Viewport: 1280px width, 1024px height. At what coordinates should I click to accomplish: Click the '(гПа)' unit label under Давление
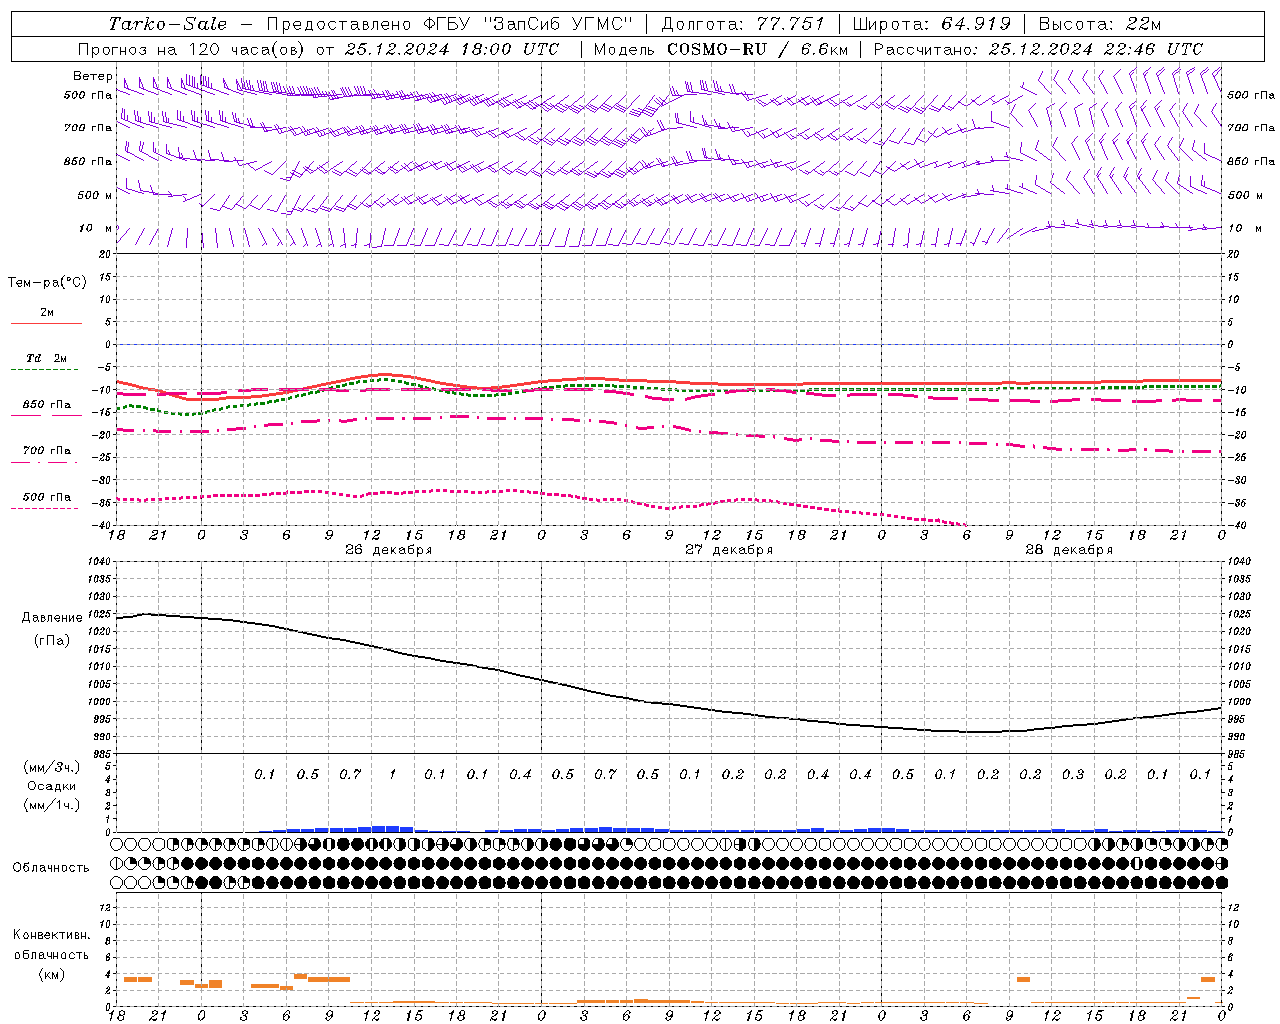click(52, 641)
